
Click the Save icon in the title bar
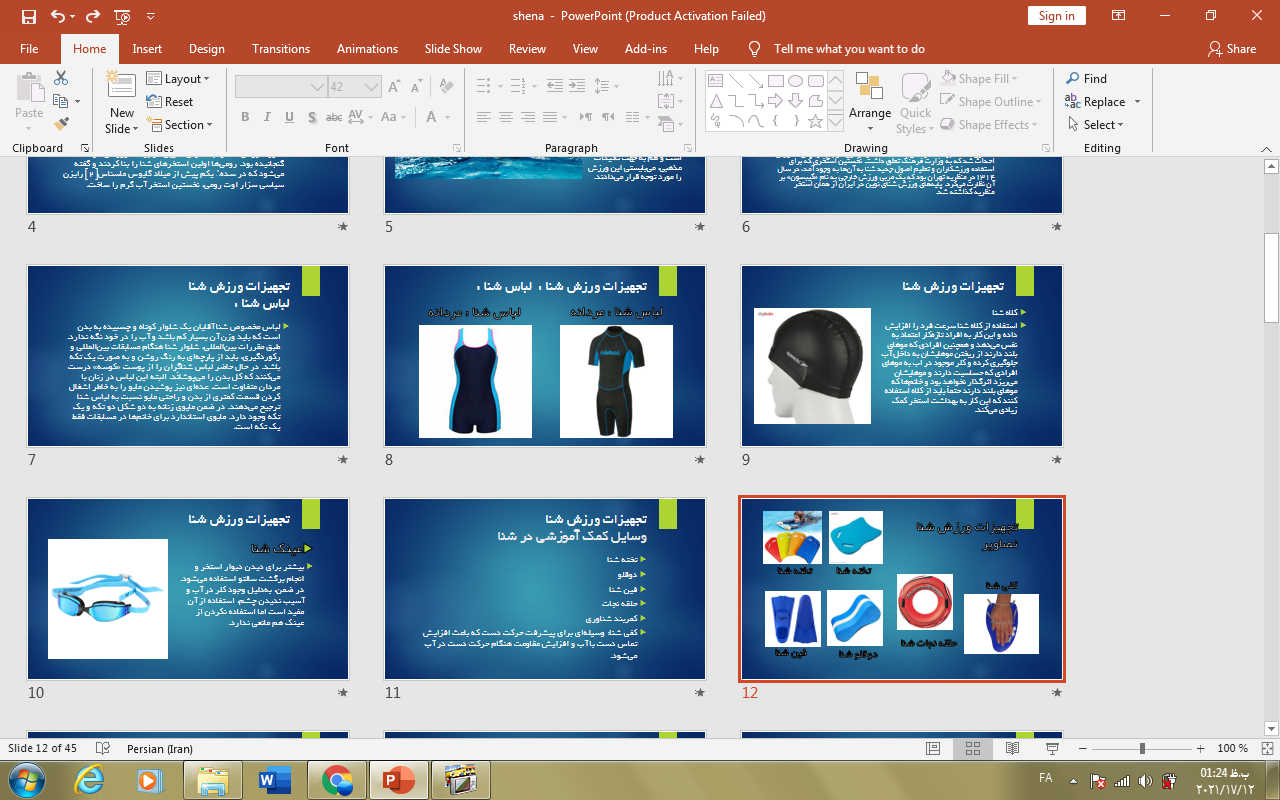[x=28, y=16]
